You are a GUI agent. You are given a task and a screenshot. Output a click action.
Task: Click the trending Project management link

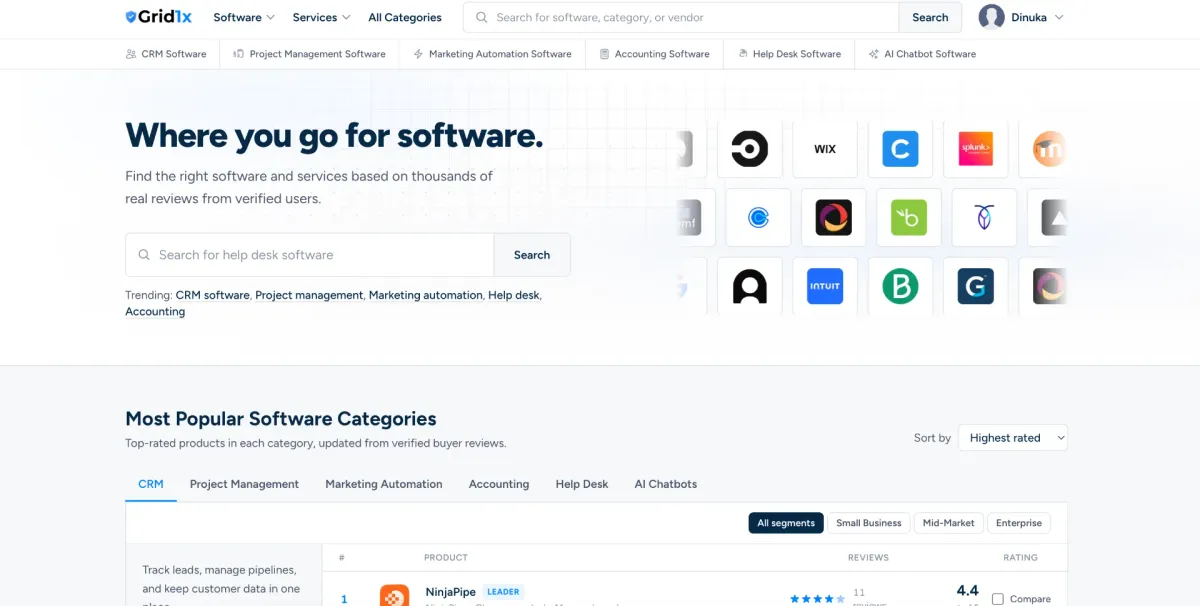309,295
